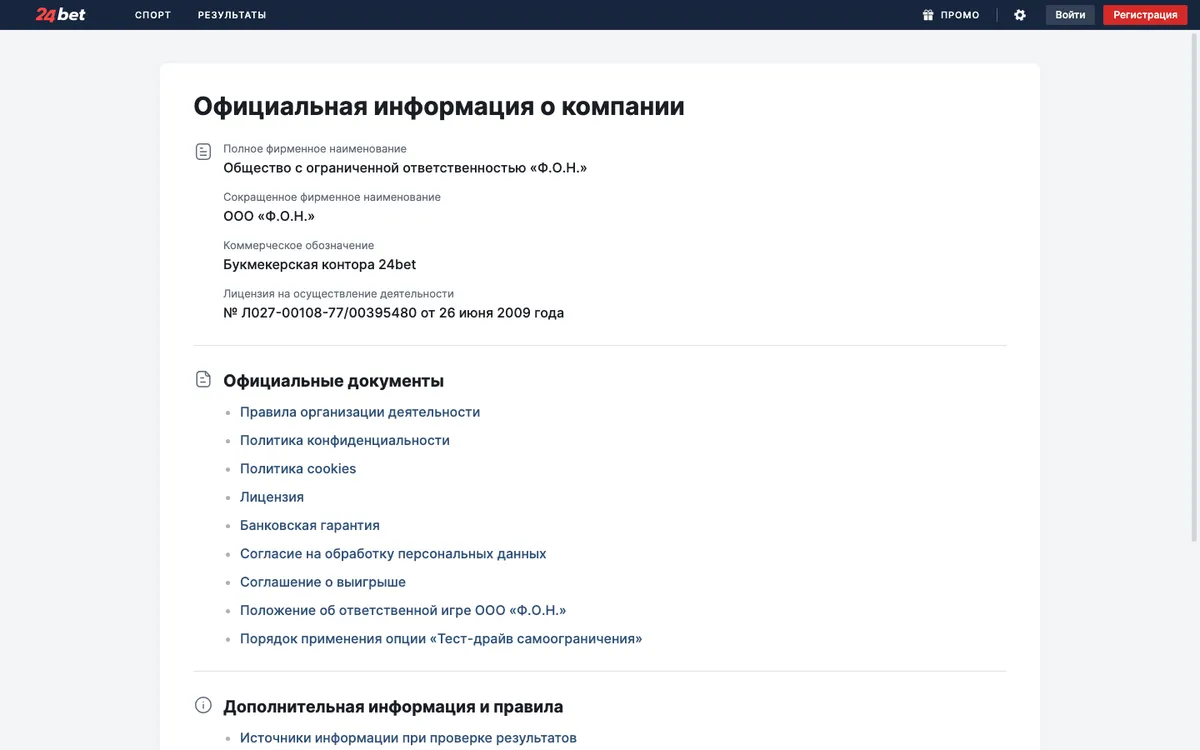Click the company info document icon
The width and height of the screenshot is (1200, 750).
click(203, 152)
